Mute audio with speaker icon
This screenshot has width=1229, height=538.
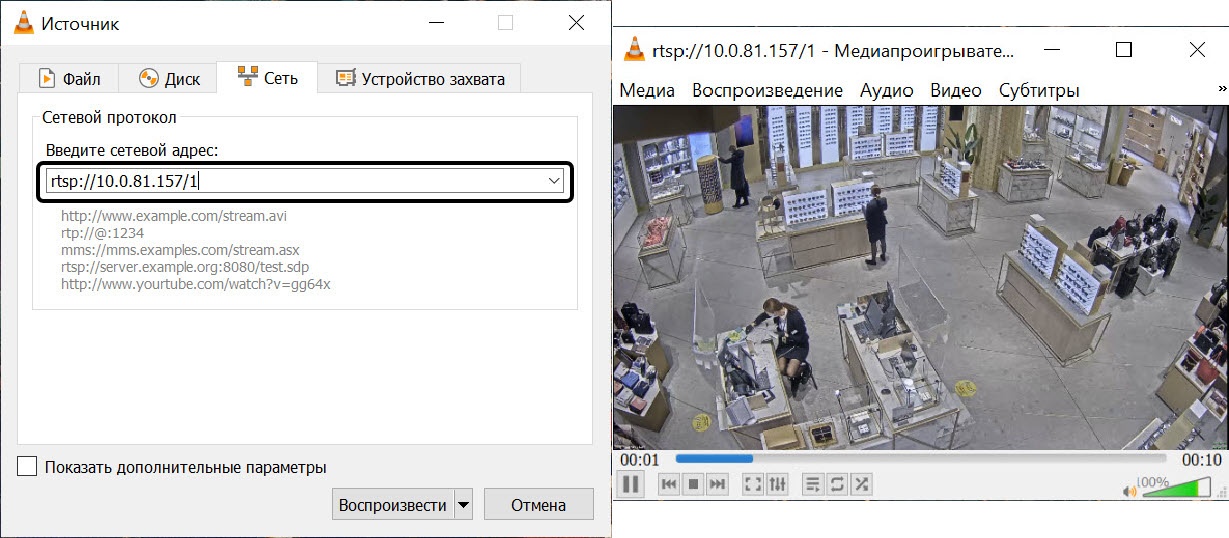(1130, 491)
